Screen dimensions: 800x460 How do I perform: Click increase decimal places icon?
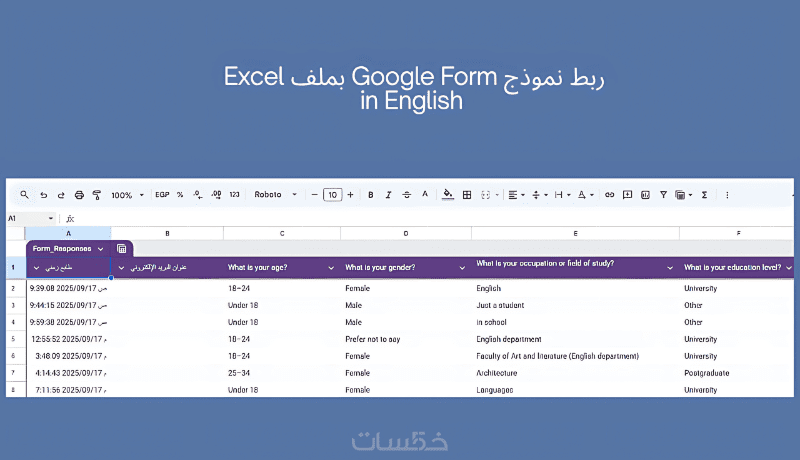pyautogui.click(x=216, y=195)
